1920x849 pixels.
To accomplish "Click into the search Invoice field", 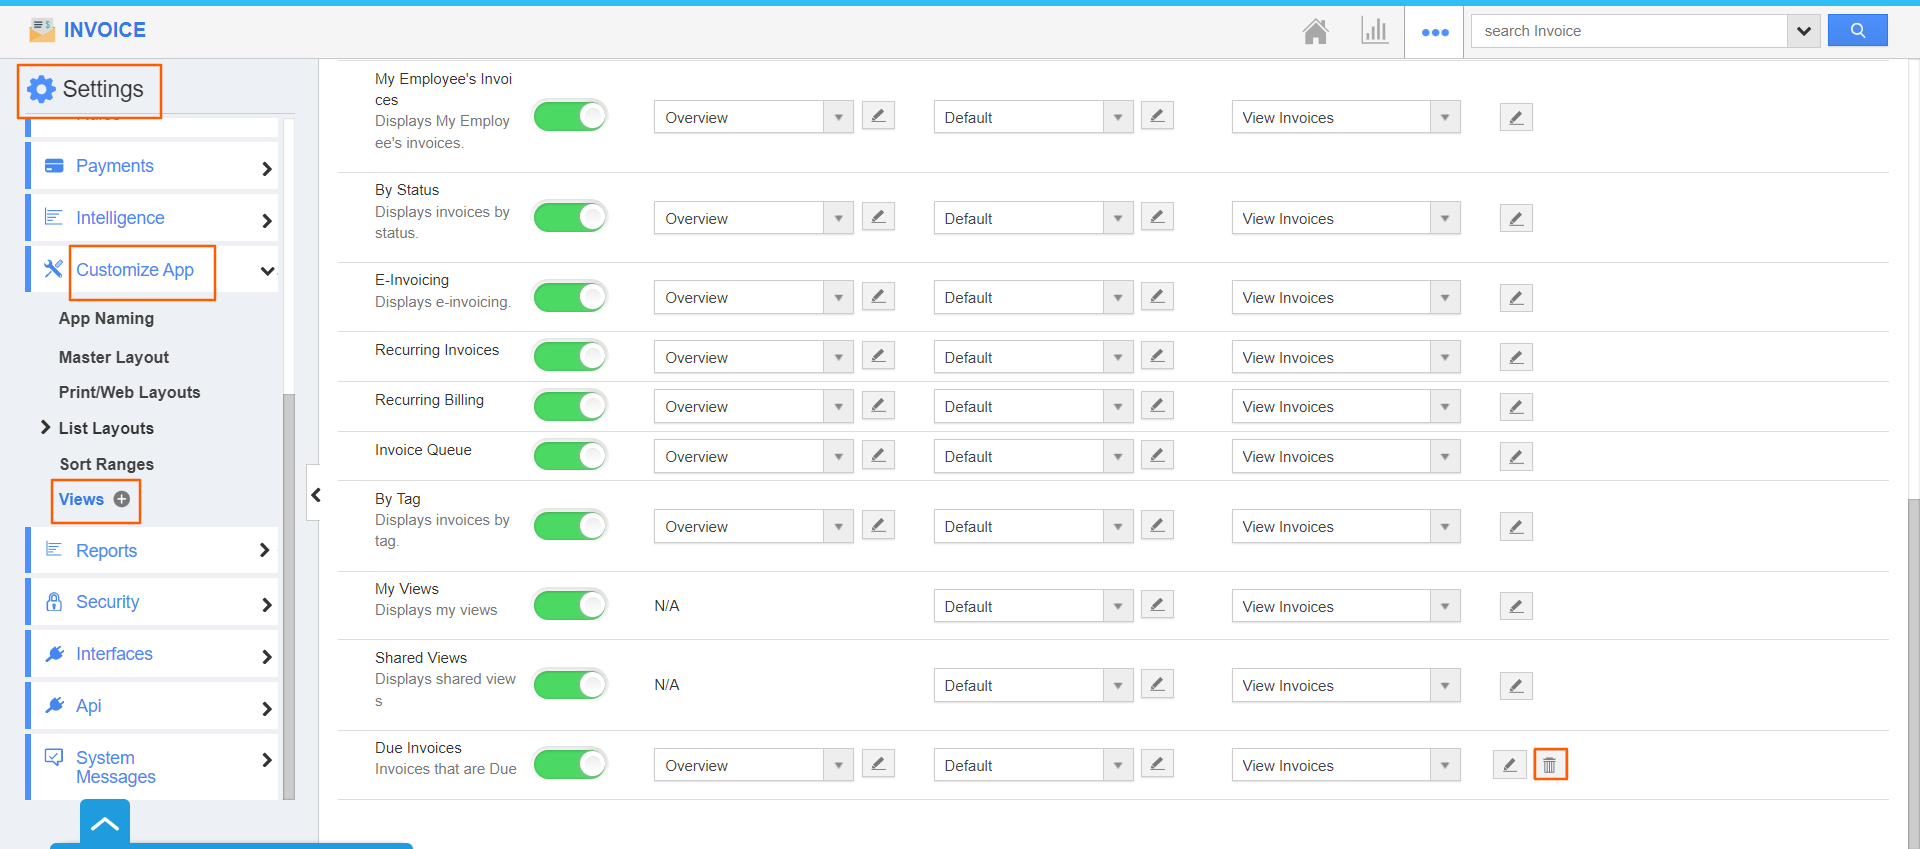I will (1629, 31).
